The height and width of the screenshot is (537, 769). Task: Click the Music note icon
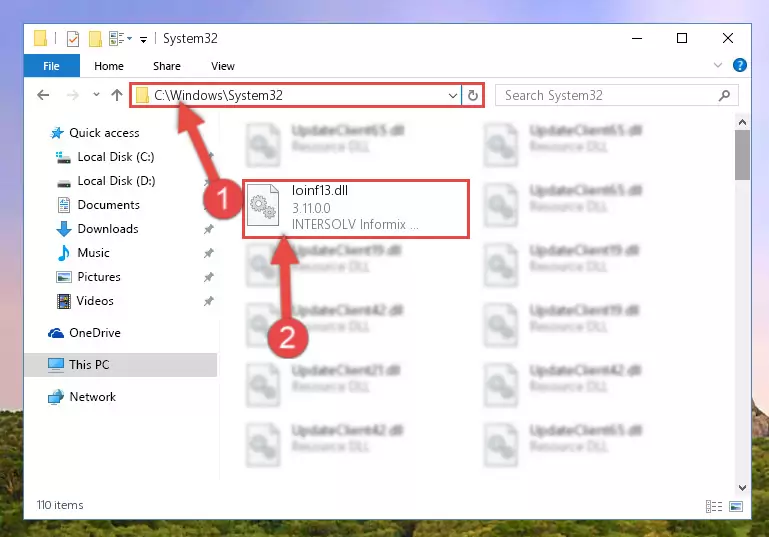pos(63,253)
